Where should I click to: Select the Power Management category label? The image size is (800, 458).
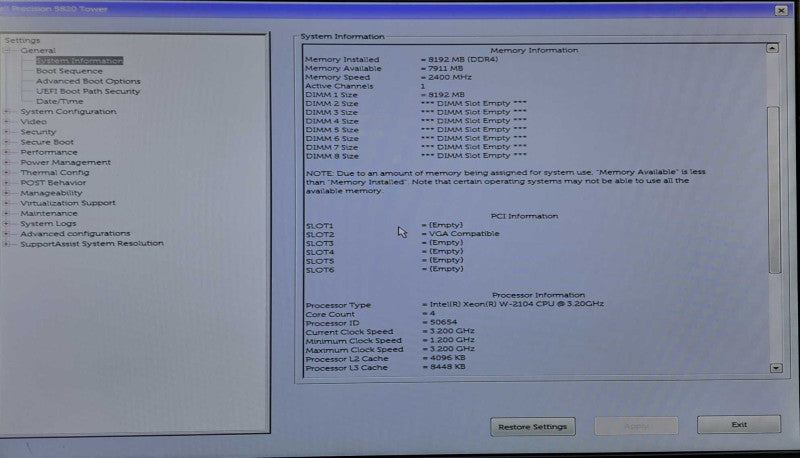tap(65, 162)
